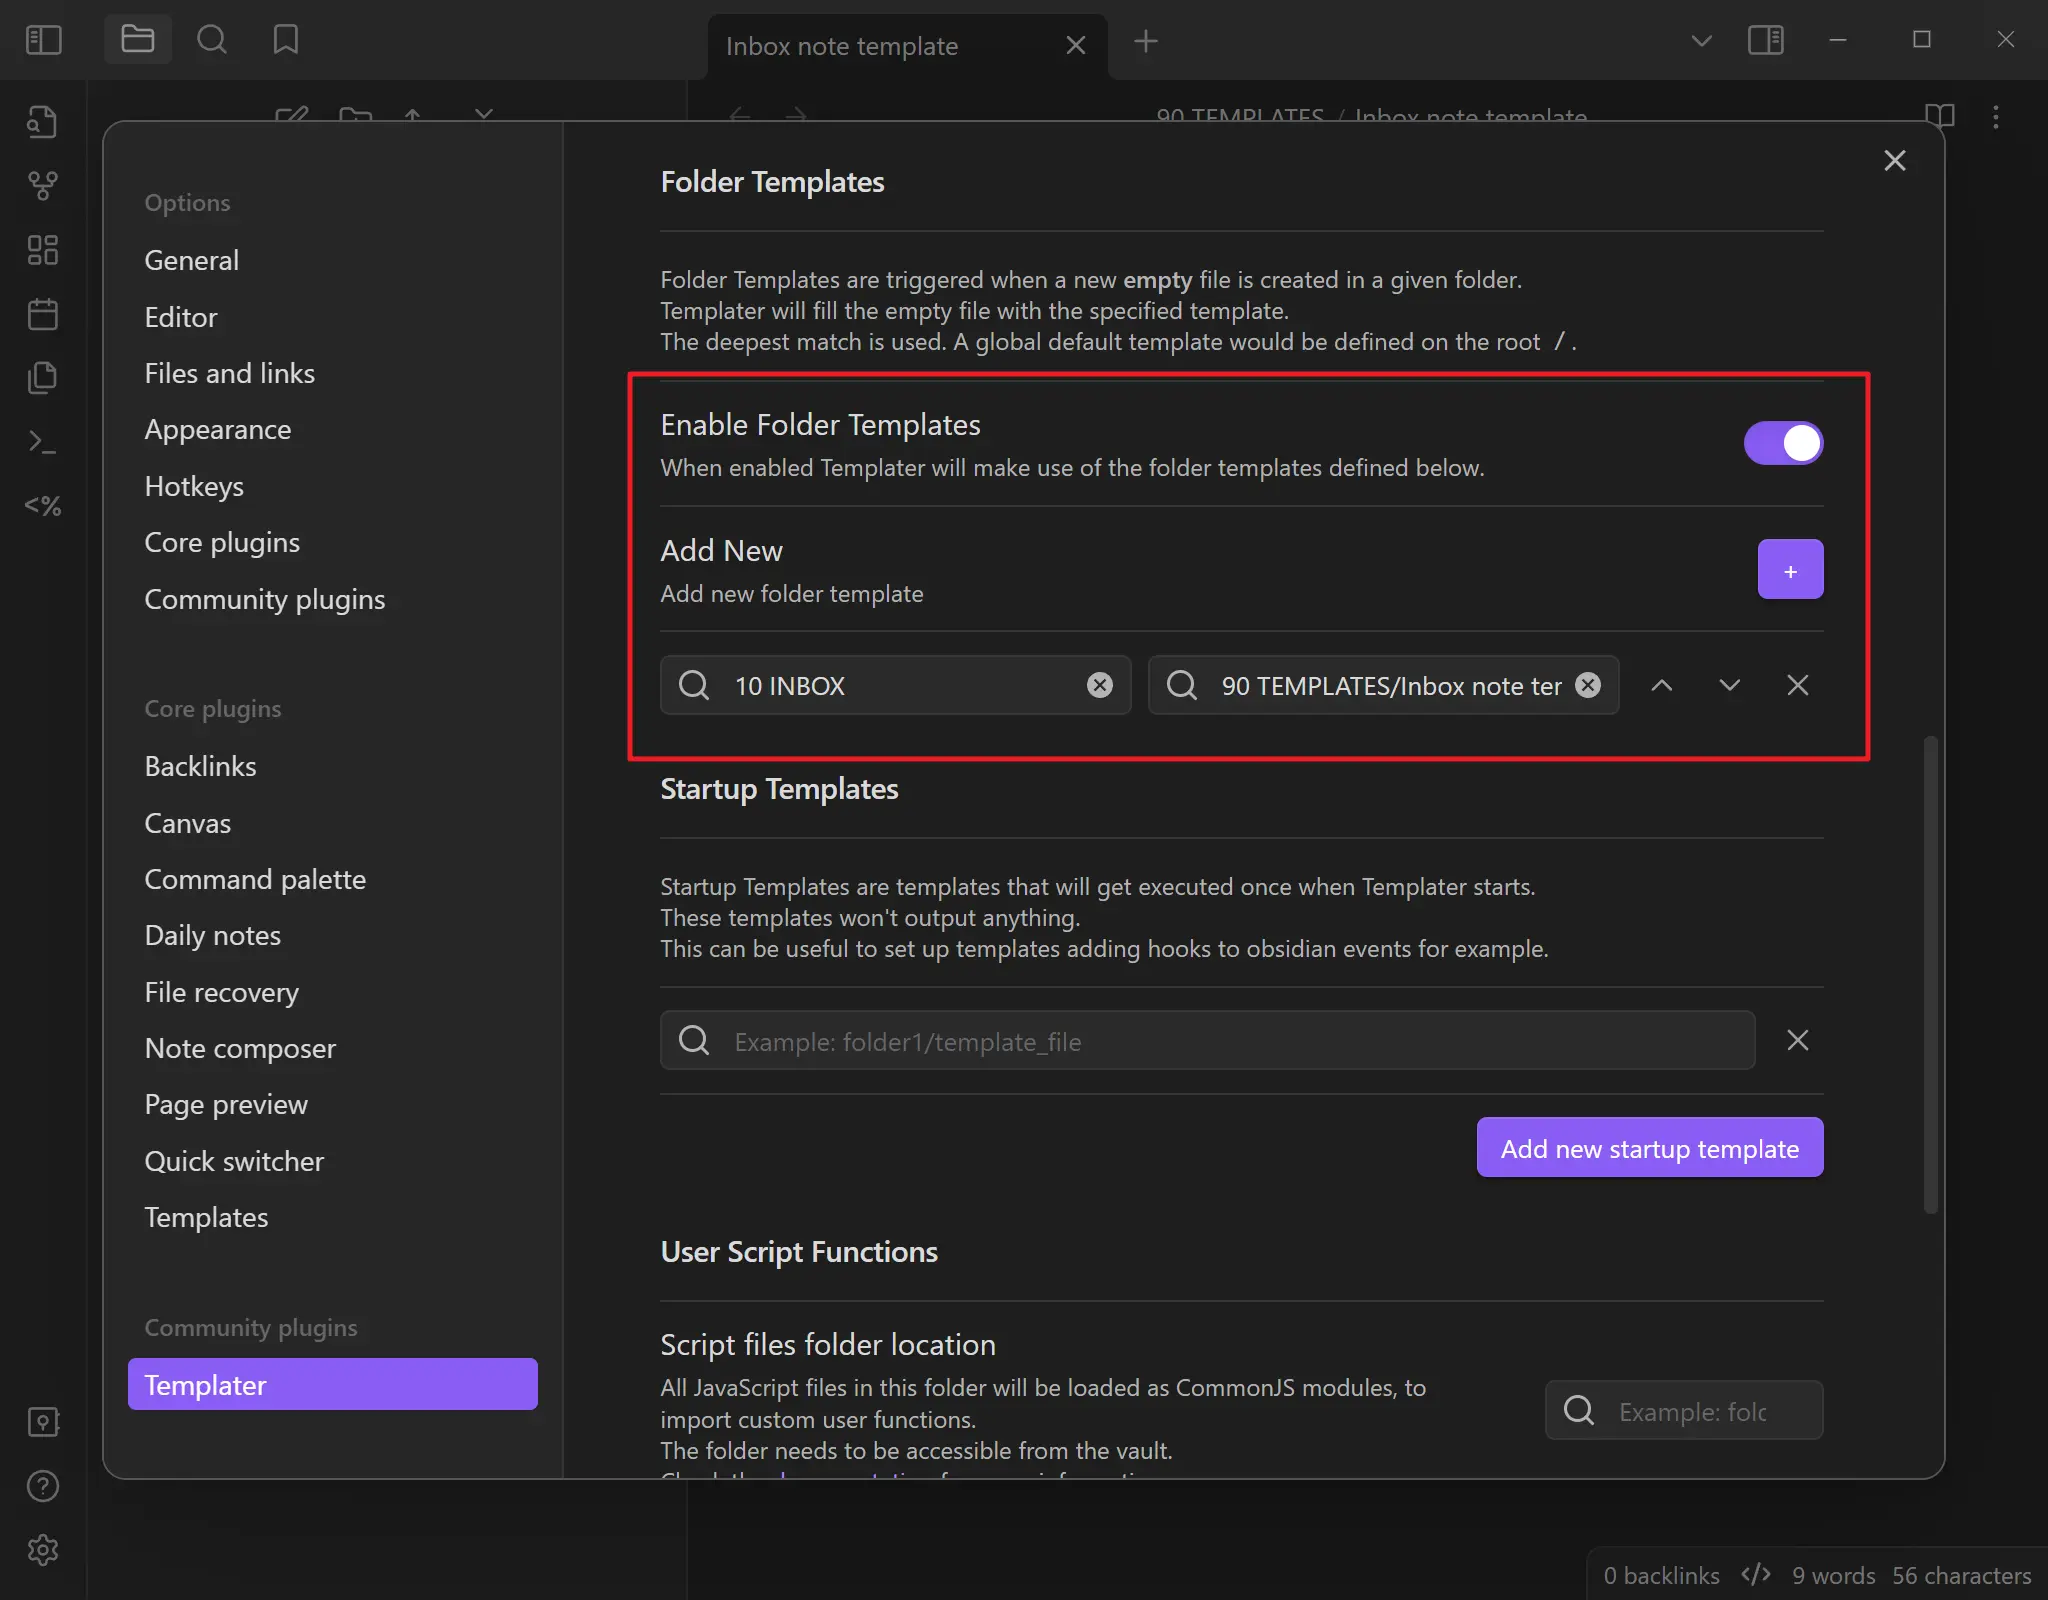Move folder template up with chevron
The width and height of the screenshot is (2048, 1600).
pos(1662,685)
